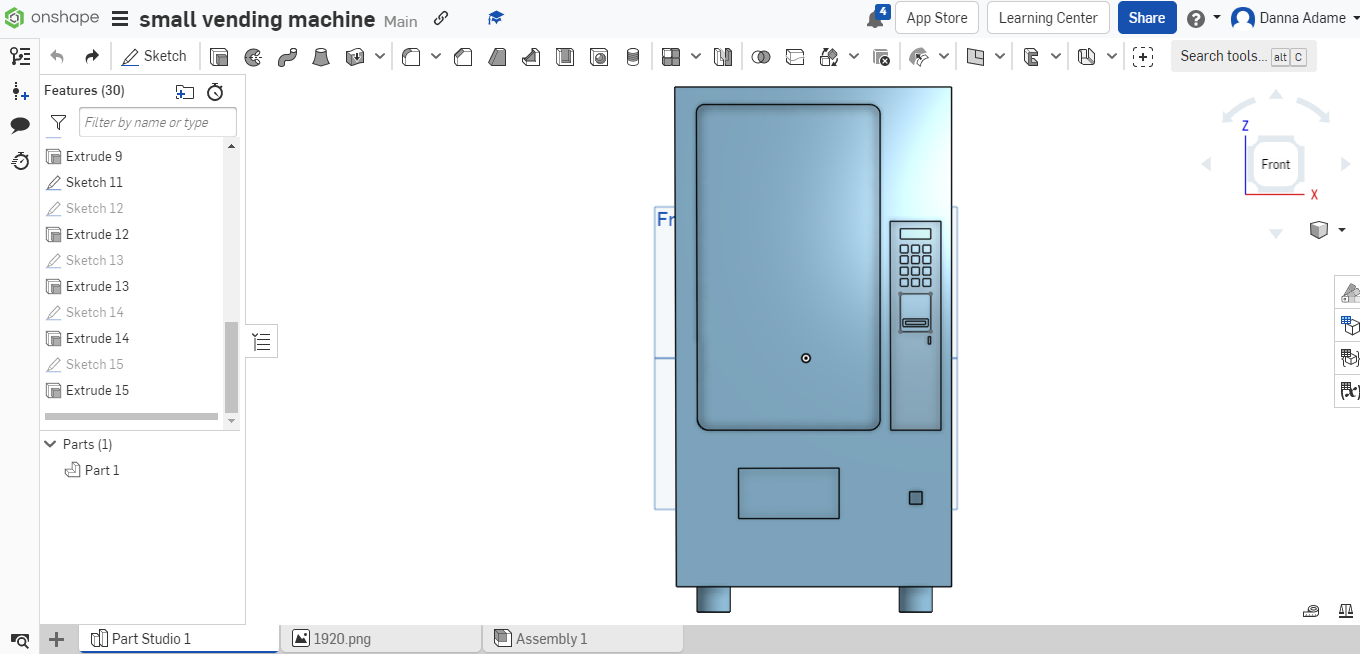
Task: Select the Extrude tool
Action: (219, 56)
